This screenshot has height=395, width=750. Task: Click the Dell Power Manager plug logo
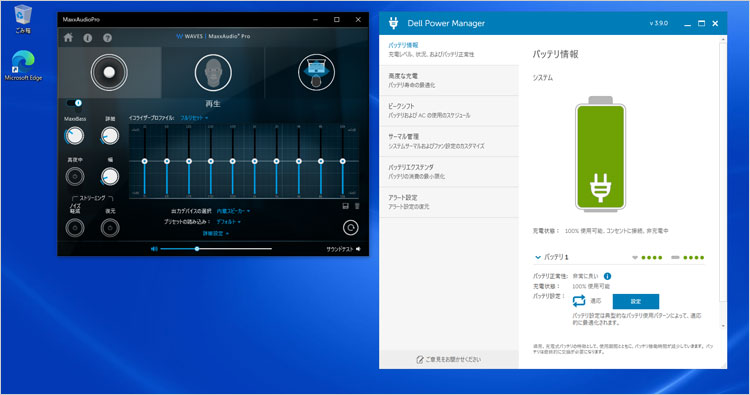(393, 23)
